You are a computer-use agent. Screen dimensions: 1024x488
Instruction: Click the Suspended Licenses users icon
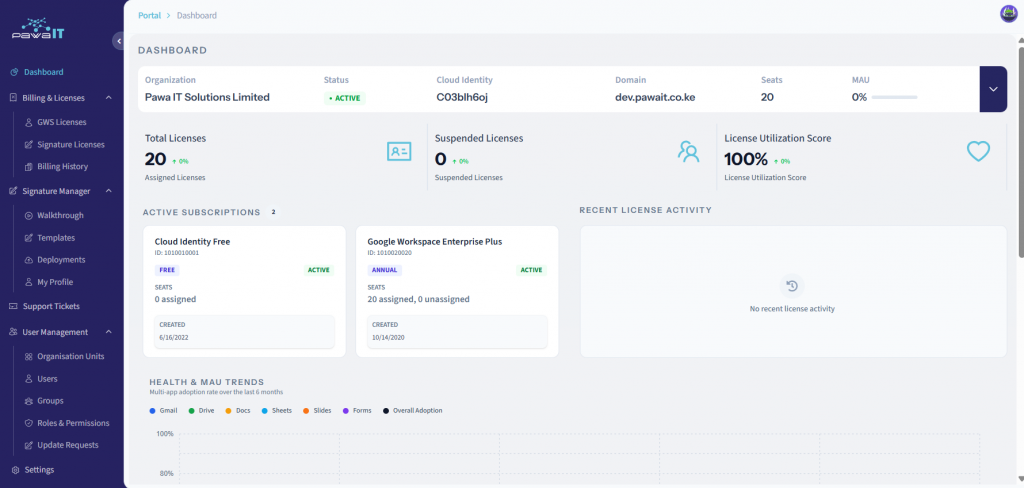pos(688,152)
